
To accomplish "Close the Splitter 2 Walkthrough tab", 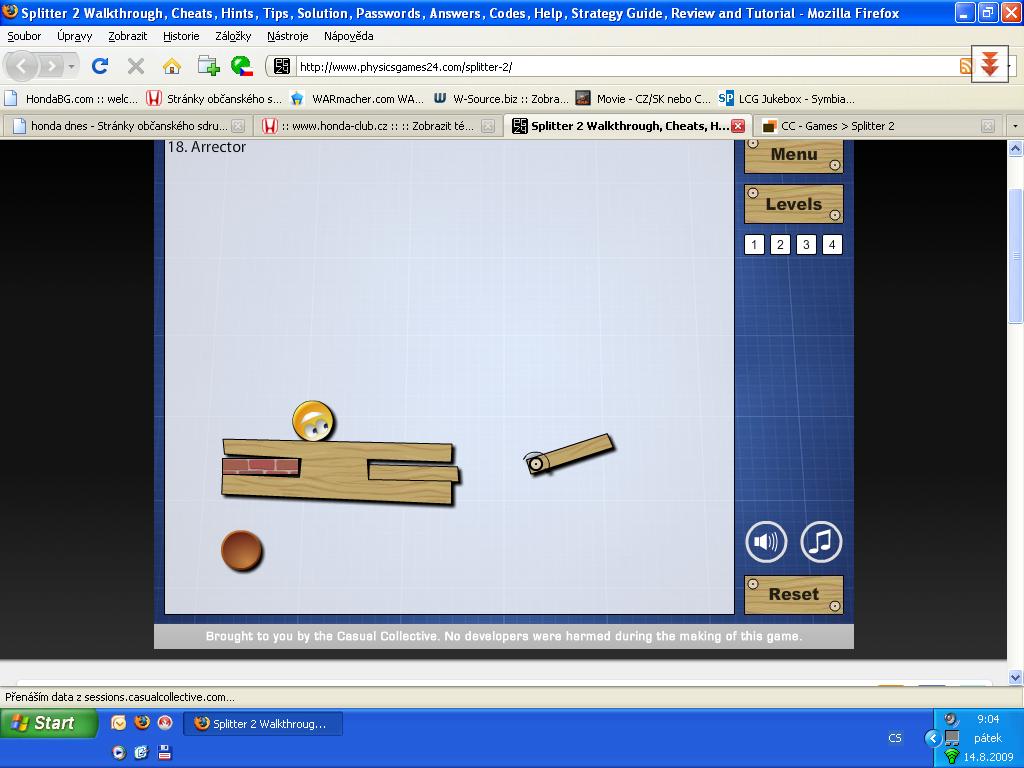I will [737, 126].
